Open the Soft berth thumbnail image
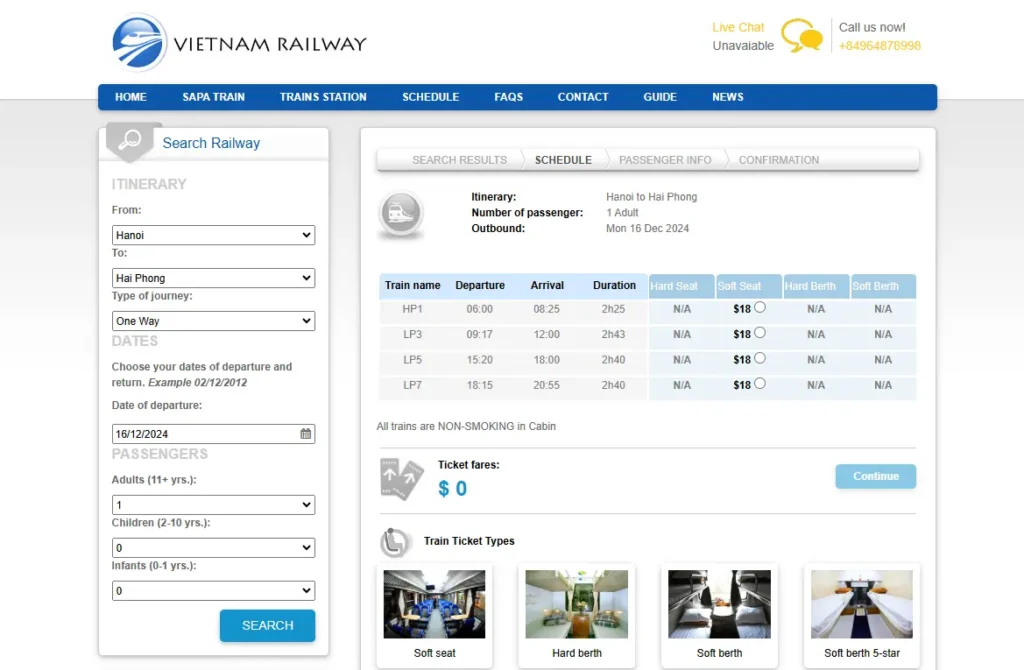This screenshot has height=670, width=1024. coord(719,604)
